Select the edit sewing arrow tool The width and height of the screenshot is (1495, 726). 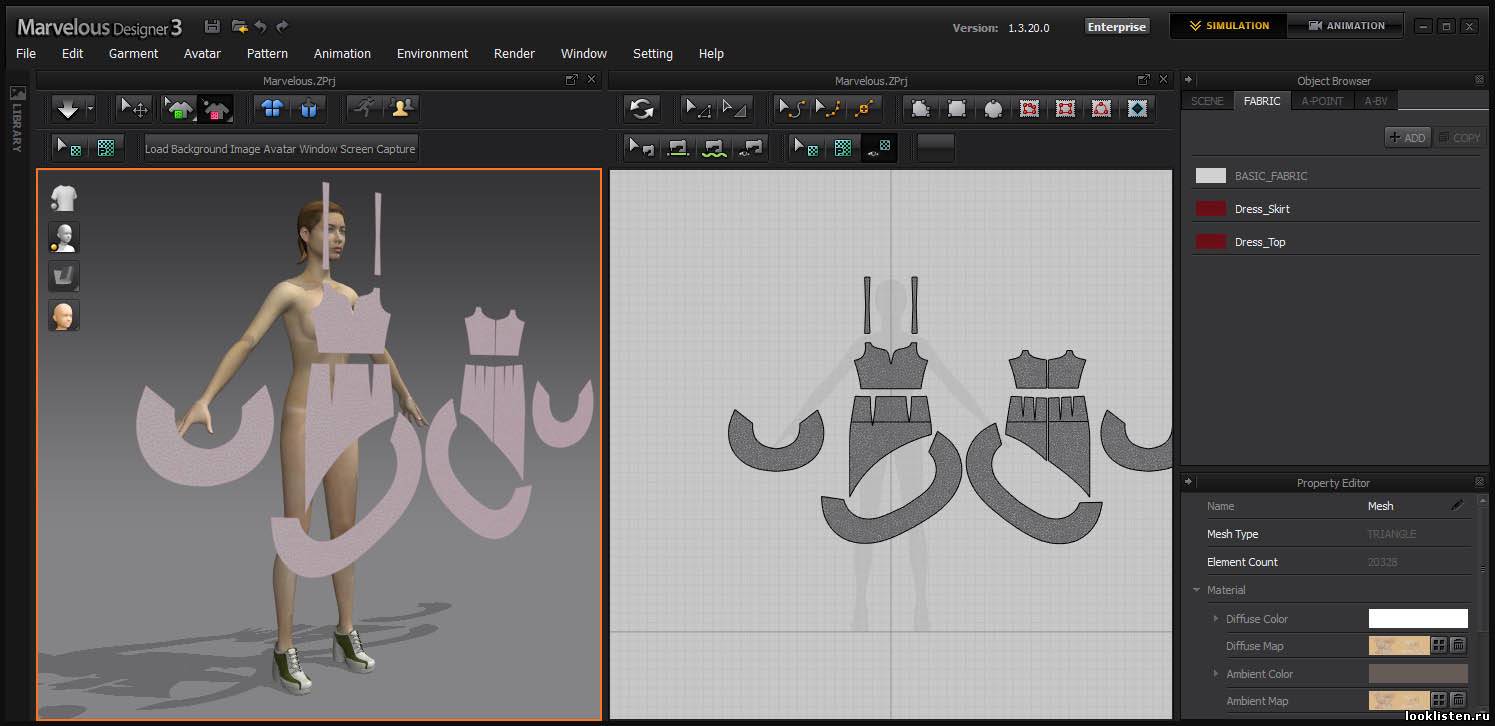click(642, 148)
